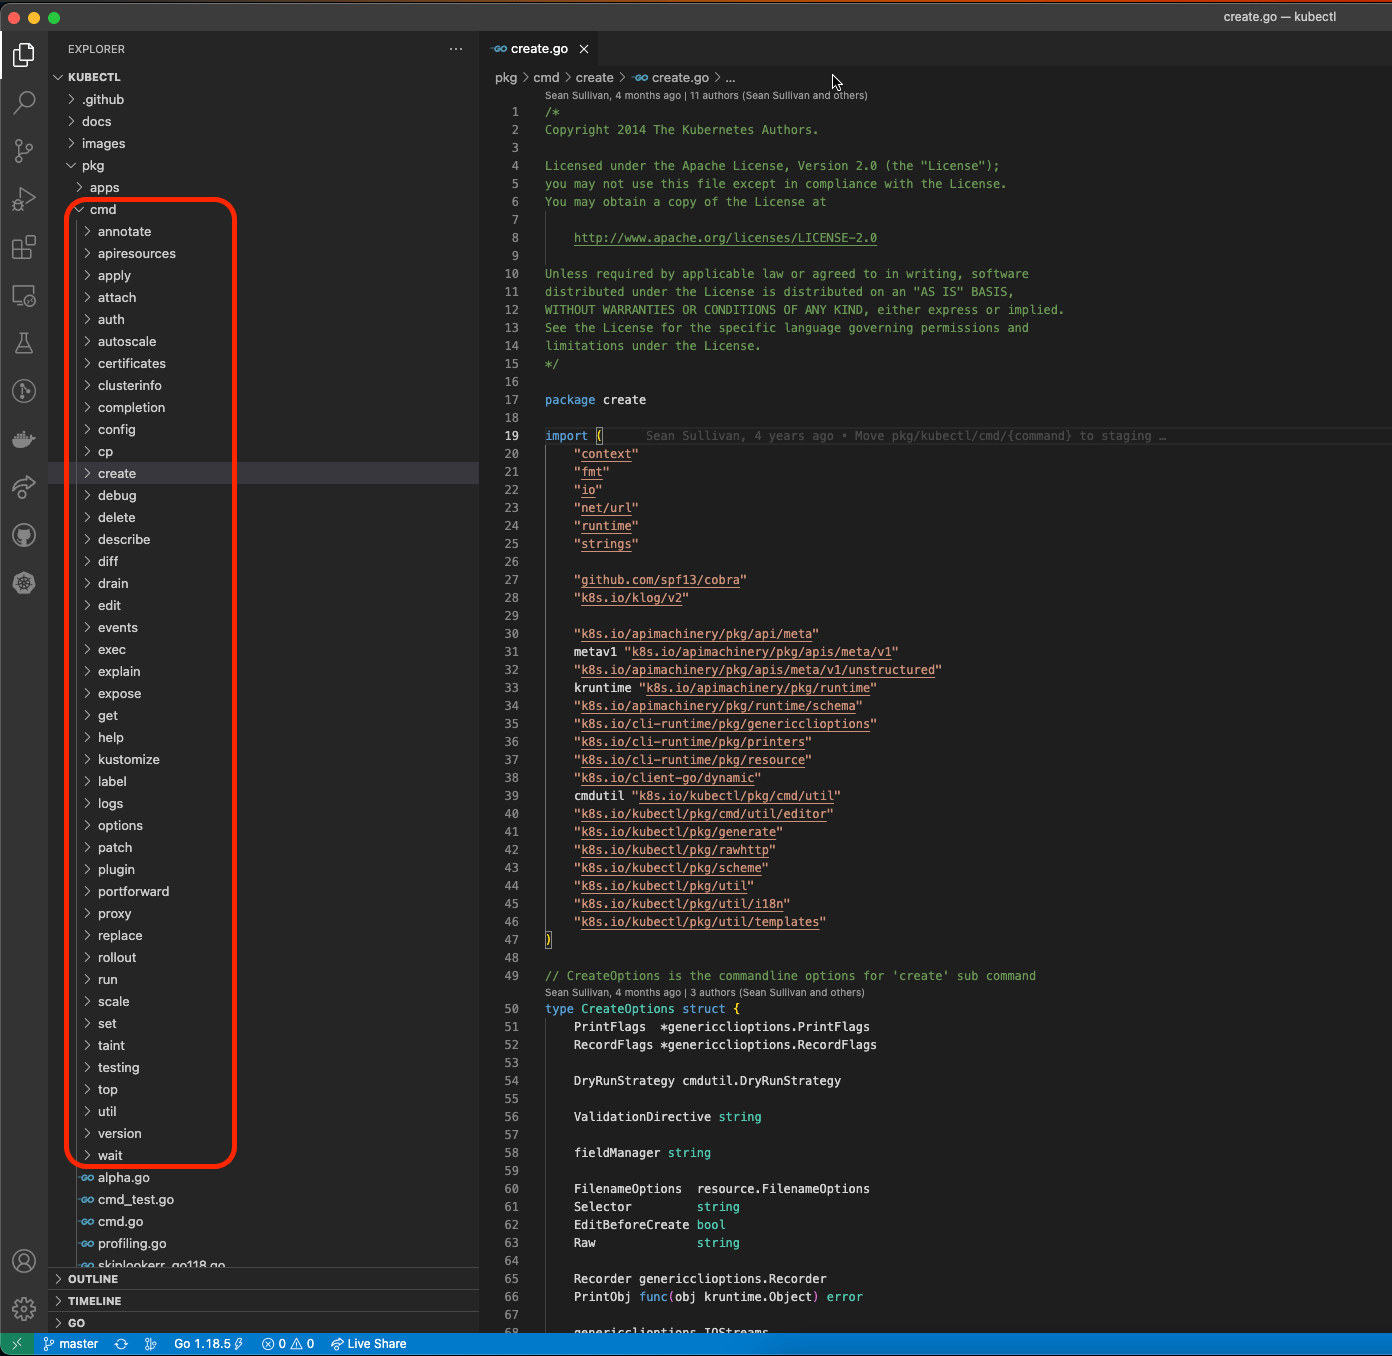Open the Live Share view in activity bar
The width and height of the screenshot is (1392, 1356).
tap(24, 487)
